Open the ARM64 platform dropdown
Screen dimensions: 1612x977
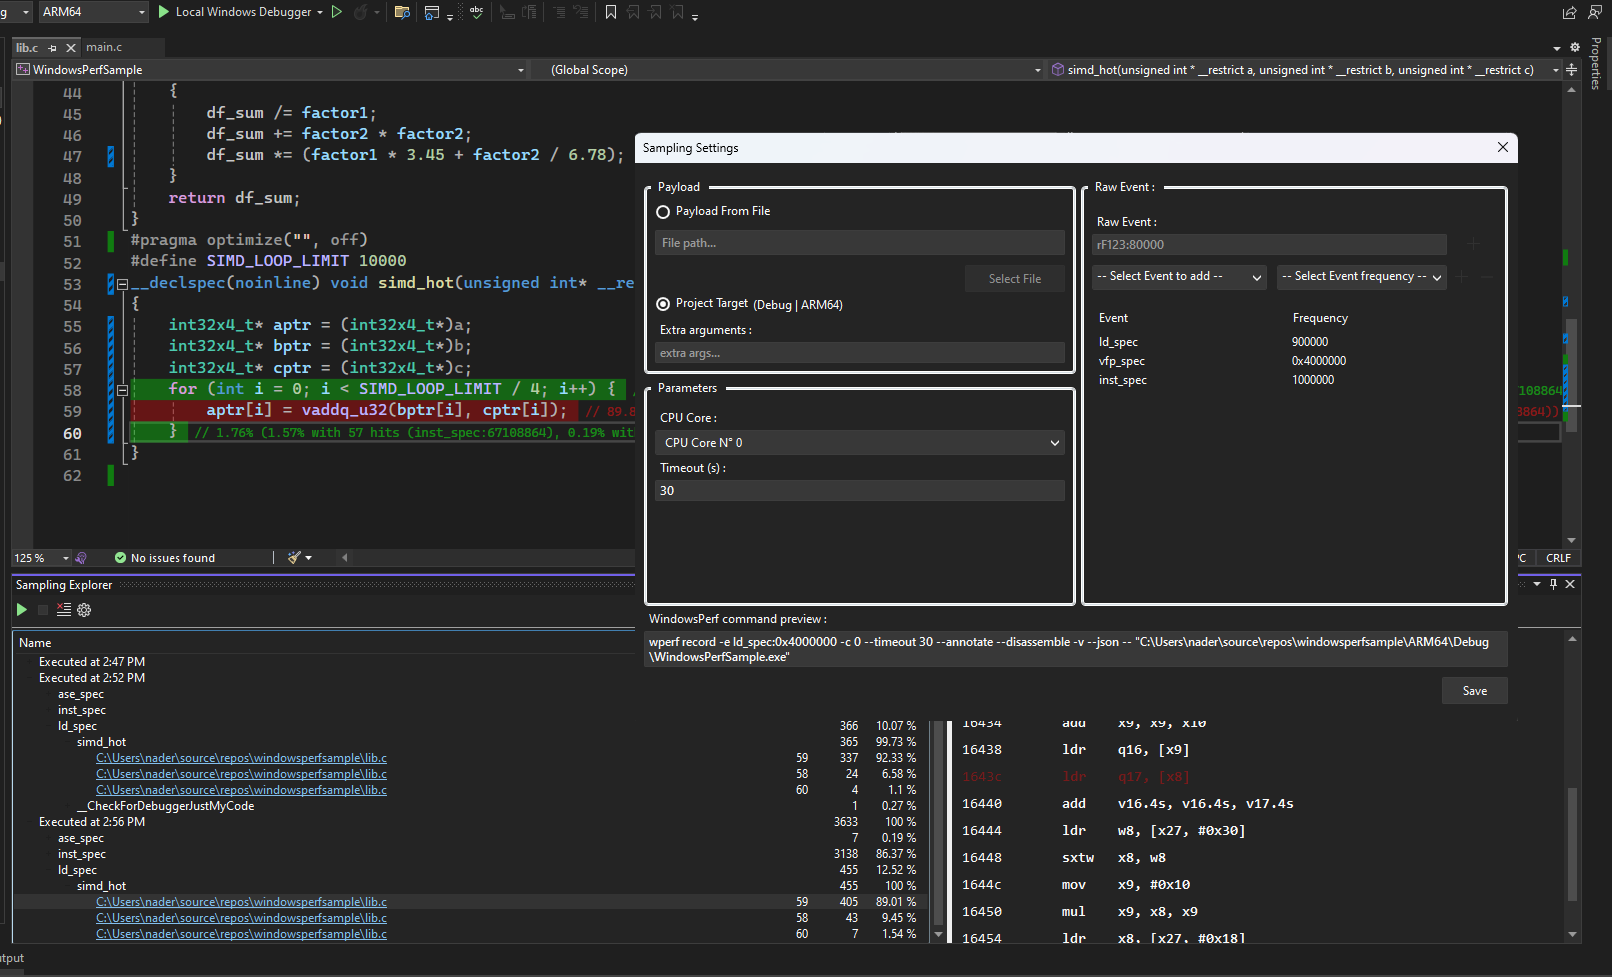144,11
